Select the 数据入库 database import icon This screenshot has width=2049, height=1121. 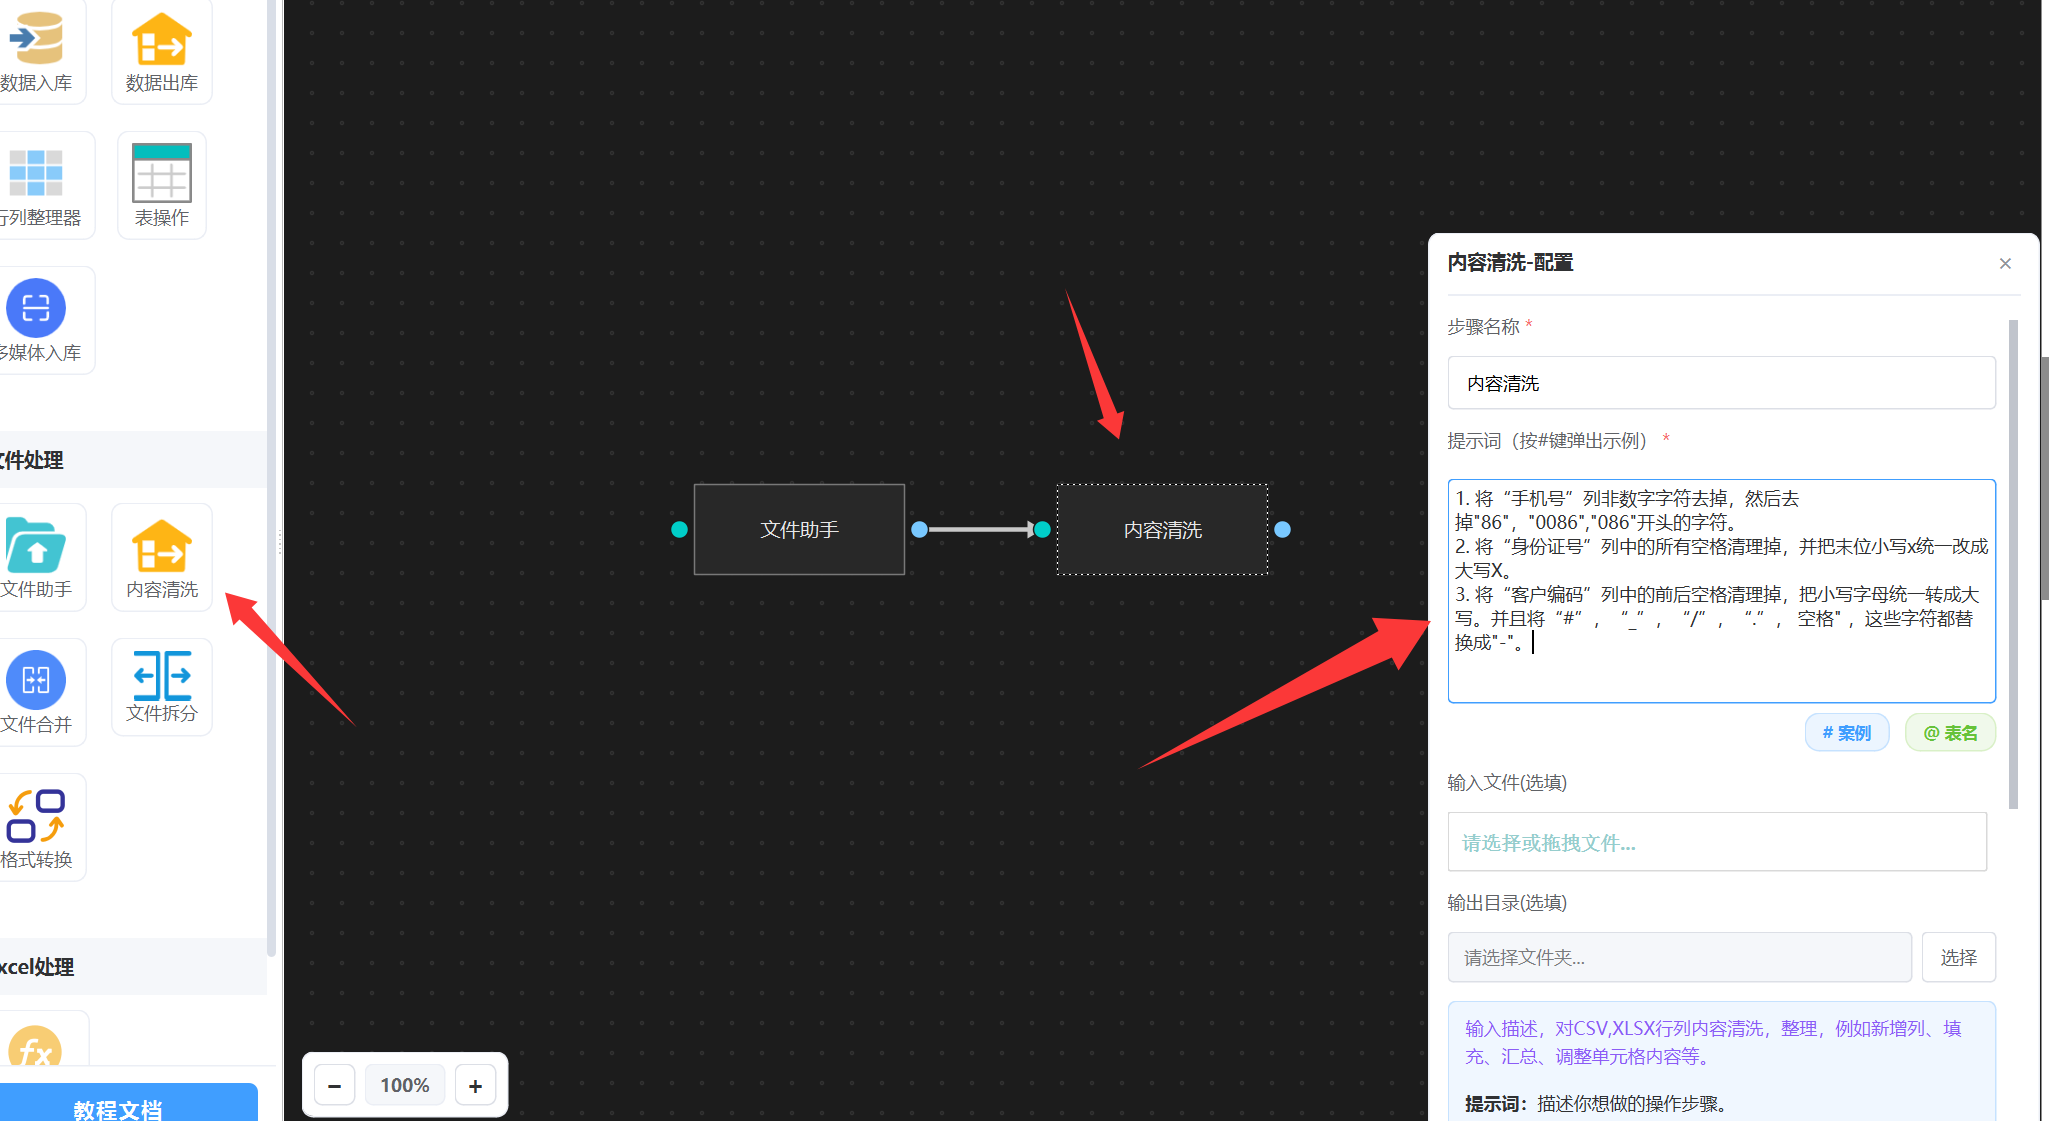(36, 40)
